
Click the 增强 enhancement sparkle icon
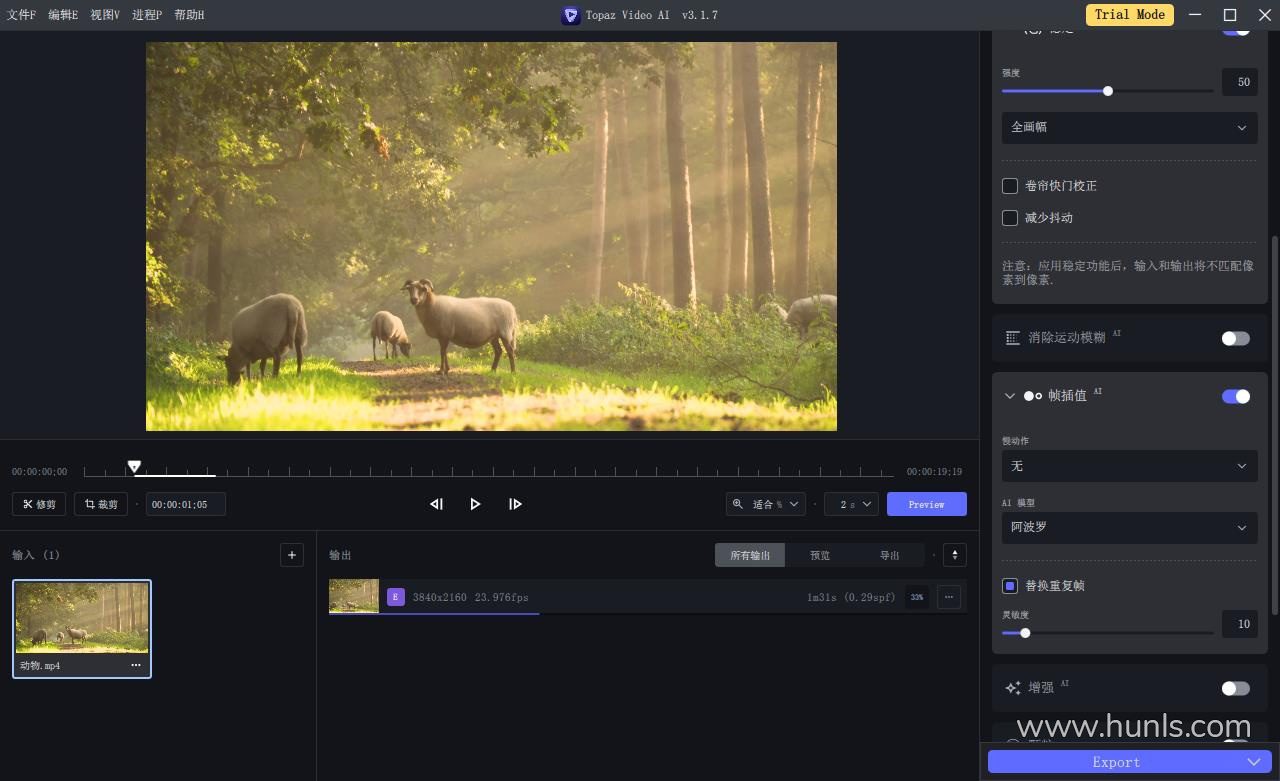point(1013,688)
